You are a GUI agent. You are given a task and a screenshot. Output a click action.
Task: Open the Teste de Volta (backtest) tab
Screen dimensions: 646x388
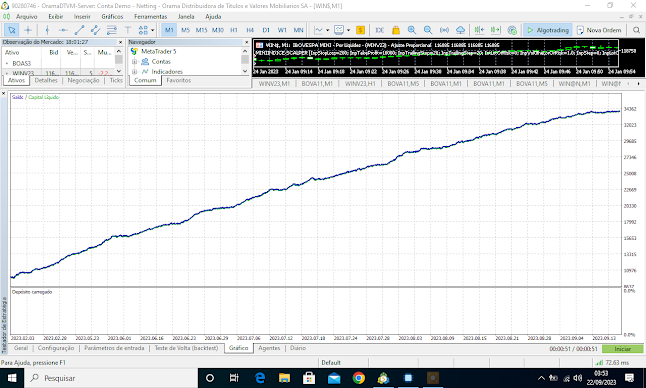186,348
